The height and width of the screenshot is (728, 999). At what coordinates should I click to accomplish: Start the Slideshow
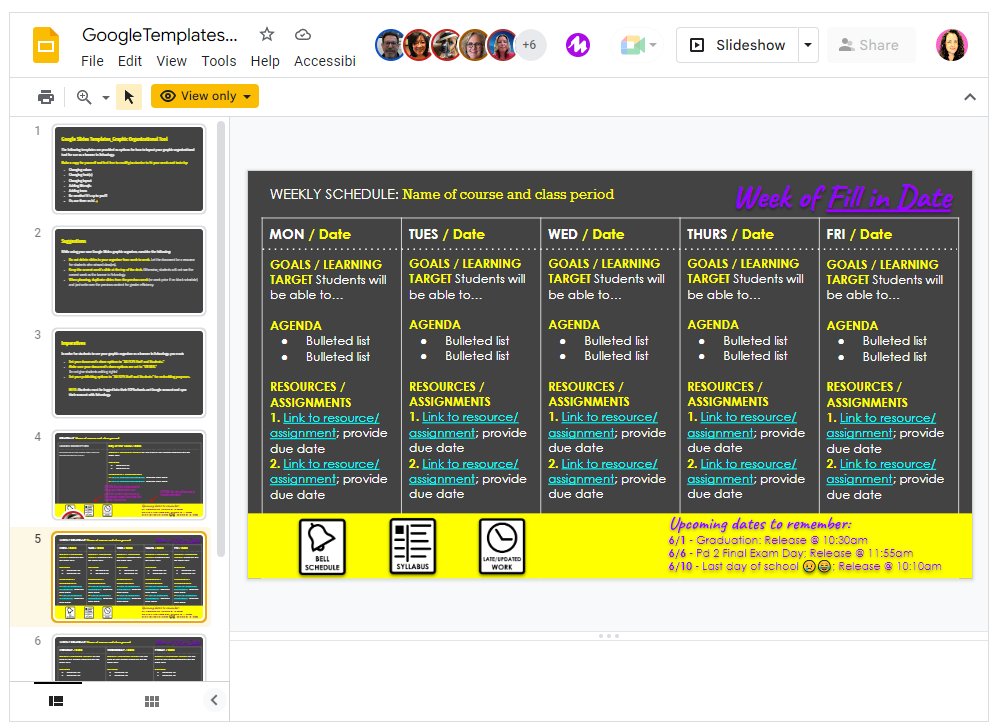click(x=738, y=45)
